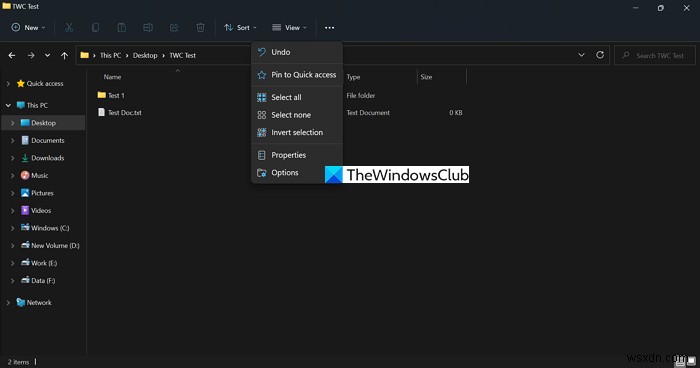The image size is (700, 368).
Task: Sort by the Type column header
Action: [353, 77]
